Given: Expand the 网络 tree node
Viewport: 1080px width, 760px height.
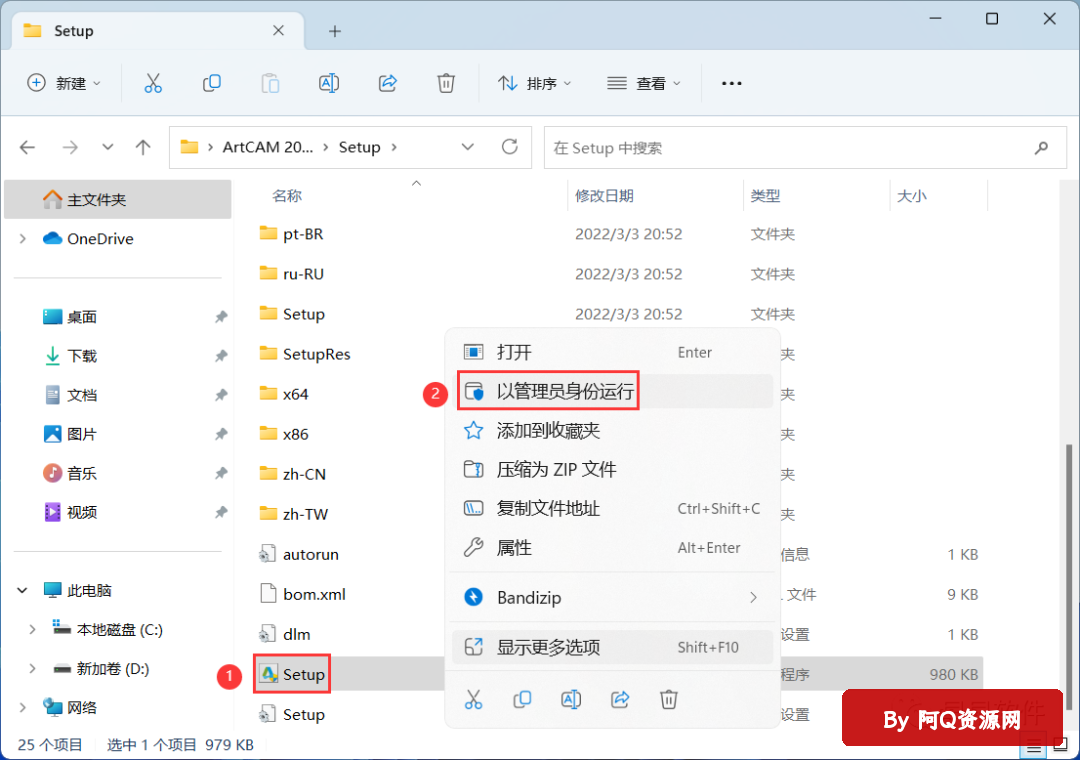Looking at the screenshot, I should (23, 708).
